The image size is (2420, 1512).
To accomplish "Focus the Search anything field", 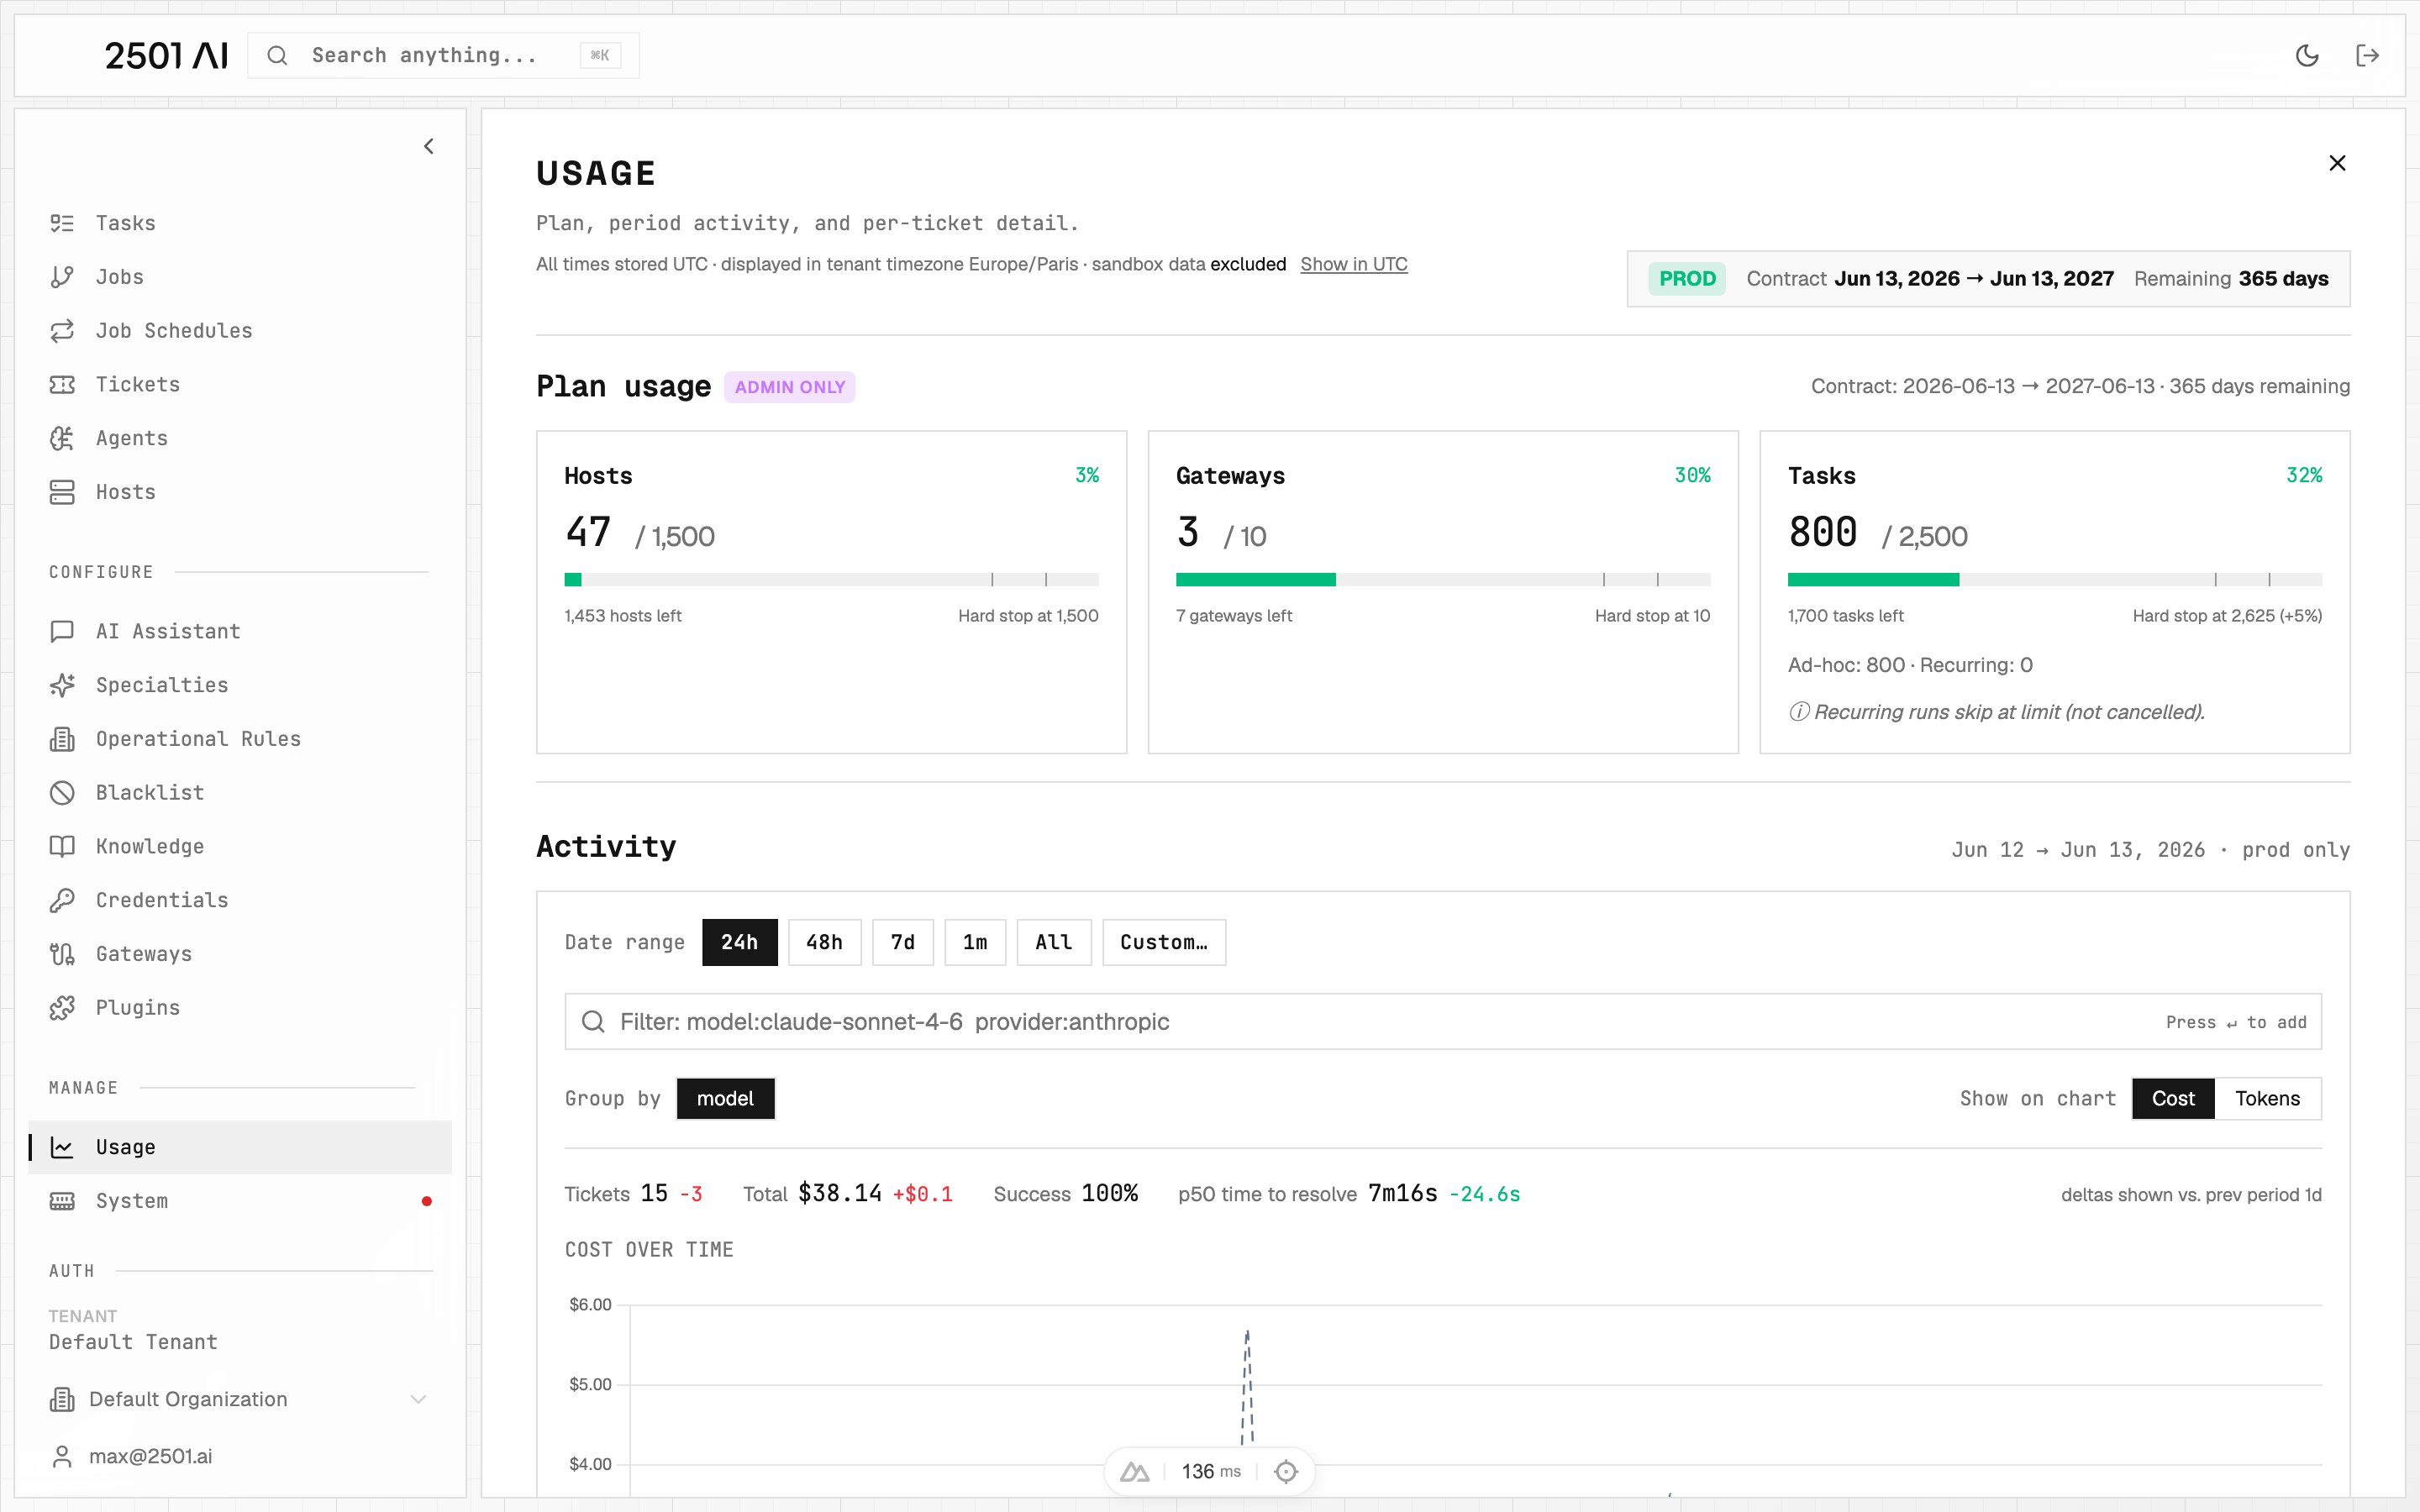I will [443, 55].
